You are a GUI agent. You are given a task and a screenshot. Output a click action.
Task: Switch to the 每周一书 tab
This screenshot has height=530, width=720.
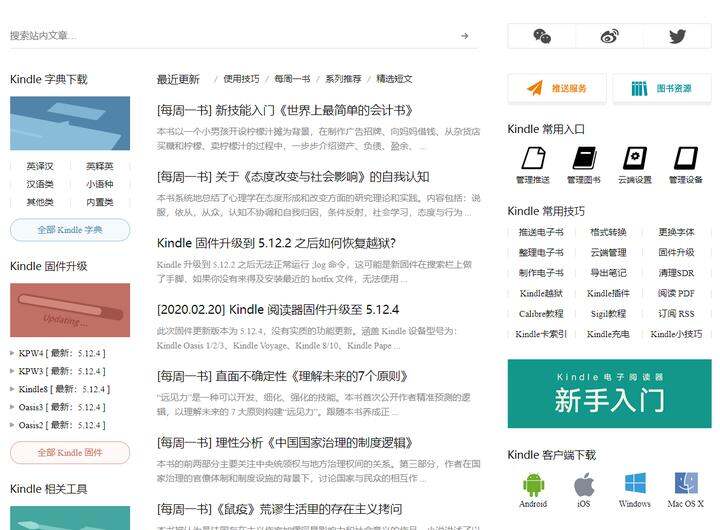292,79
